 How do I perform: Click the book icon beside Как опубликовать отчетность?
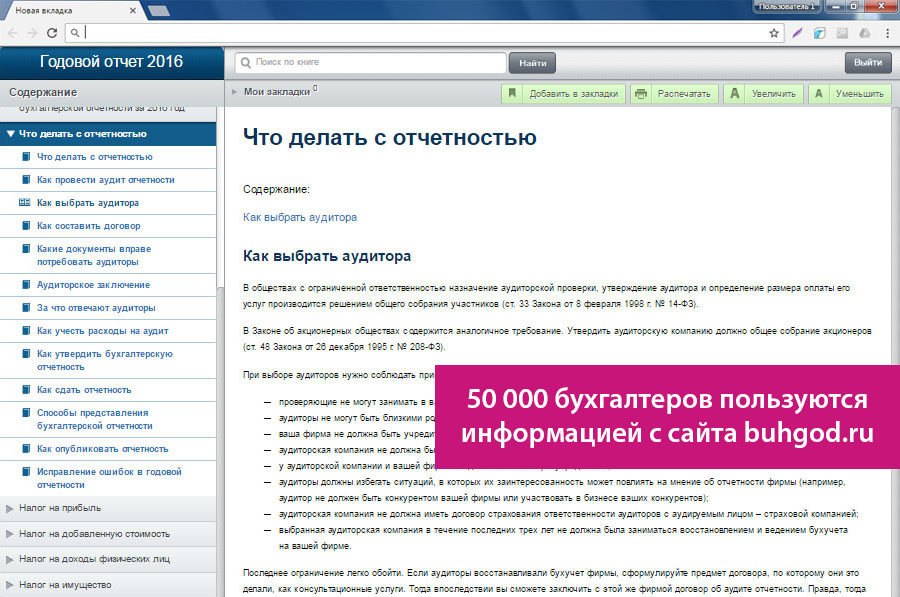26,448
